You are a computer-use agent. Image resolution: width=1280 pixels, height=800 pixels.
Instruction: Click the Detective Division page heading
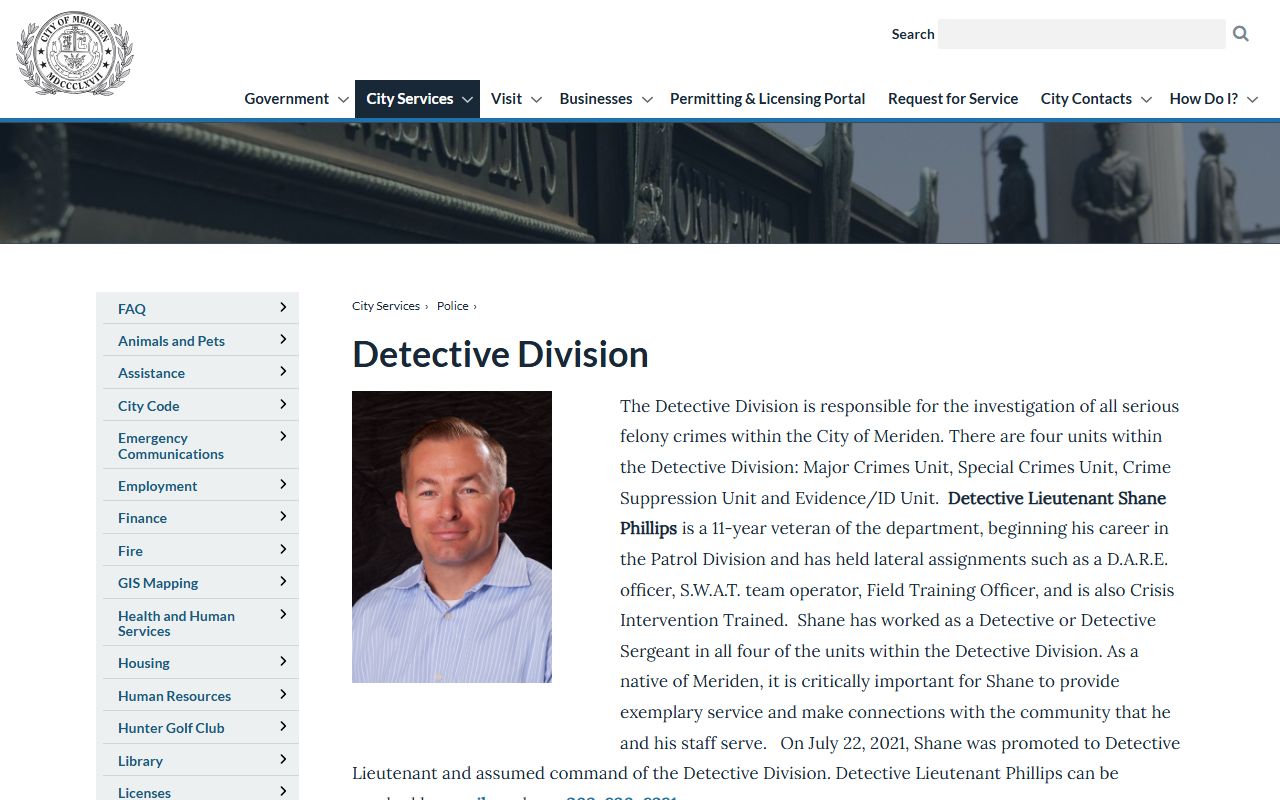(500, 354)
